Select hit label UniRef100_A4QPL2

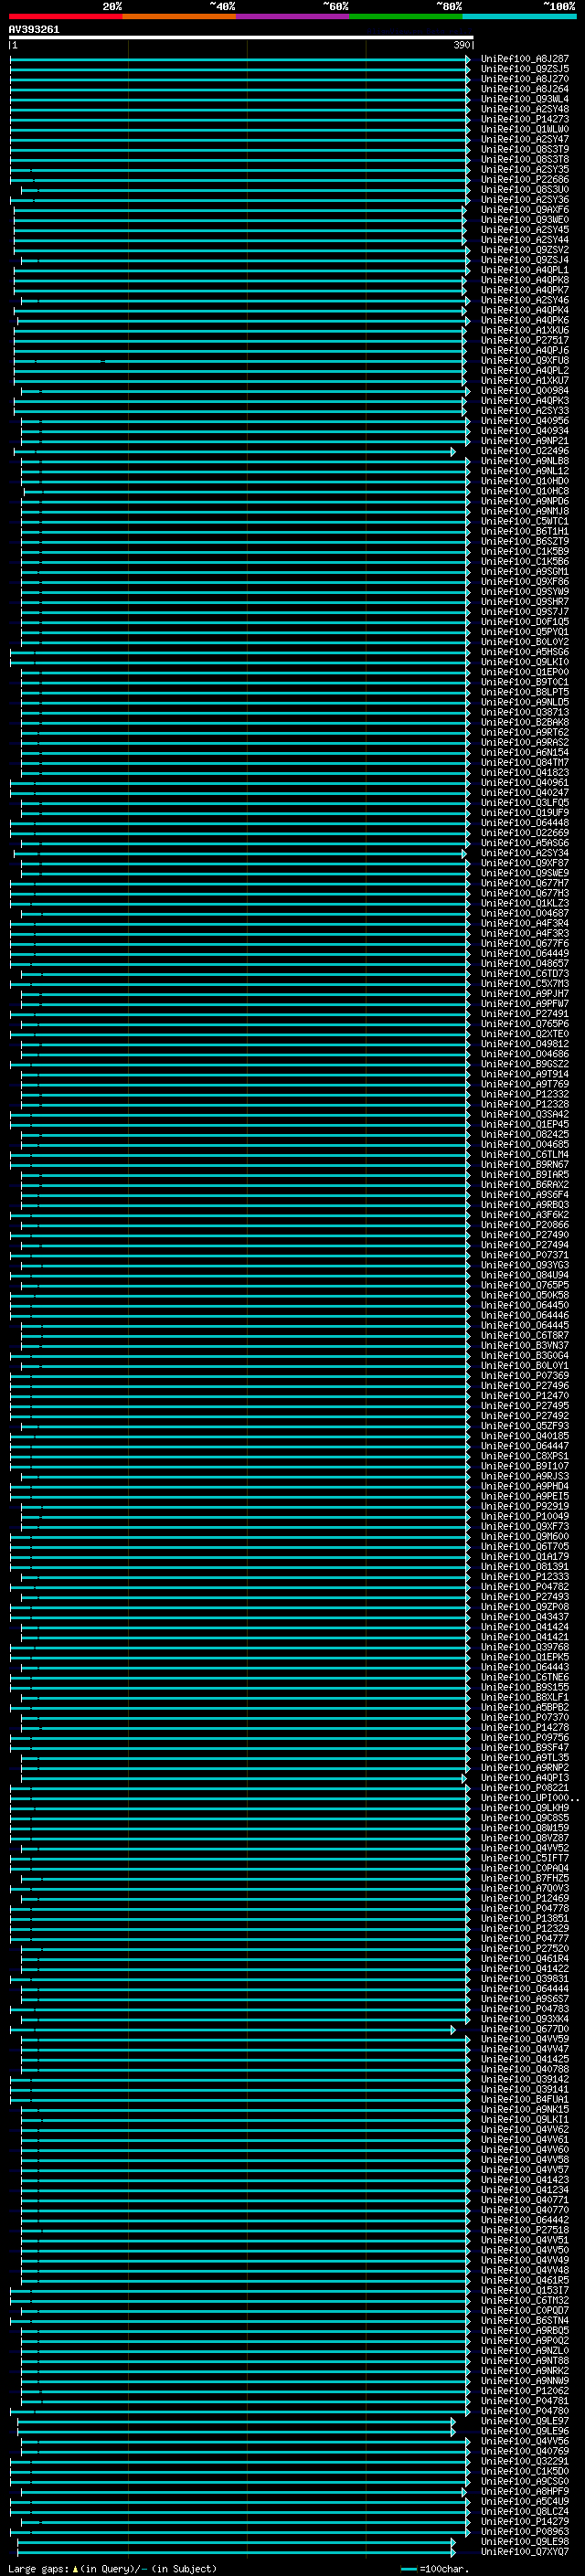[x=525, y=370]
